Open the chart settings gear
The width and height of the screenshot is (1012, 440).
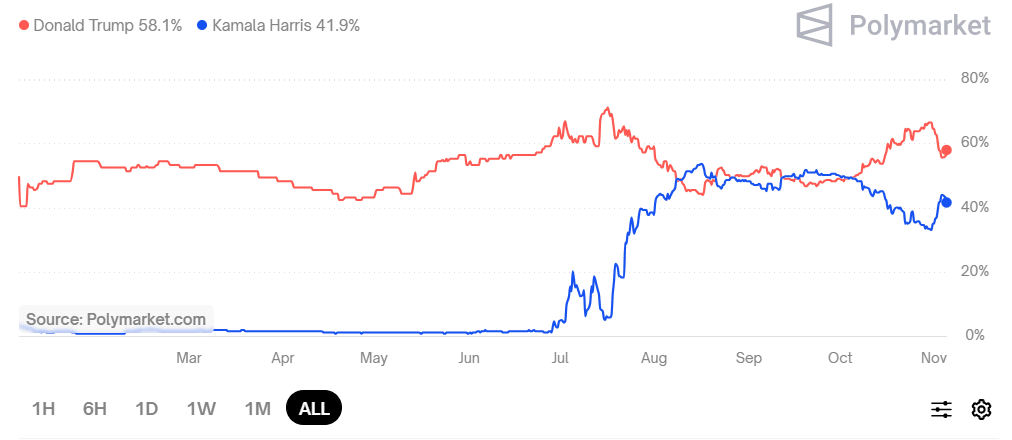(981, 409)
